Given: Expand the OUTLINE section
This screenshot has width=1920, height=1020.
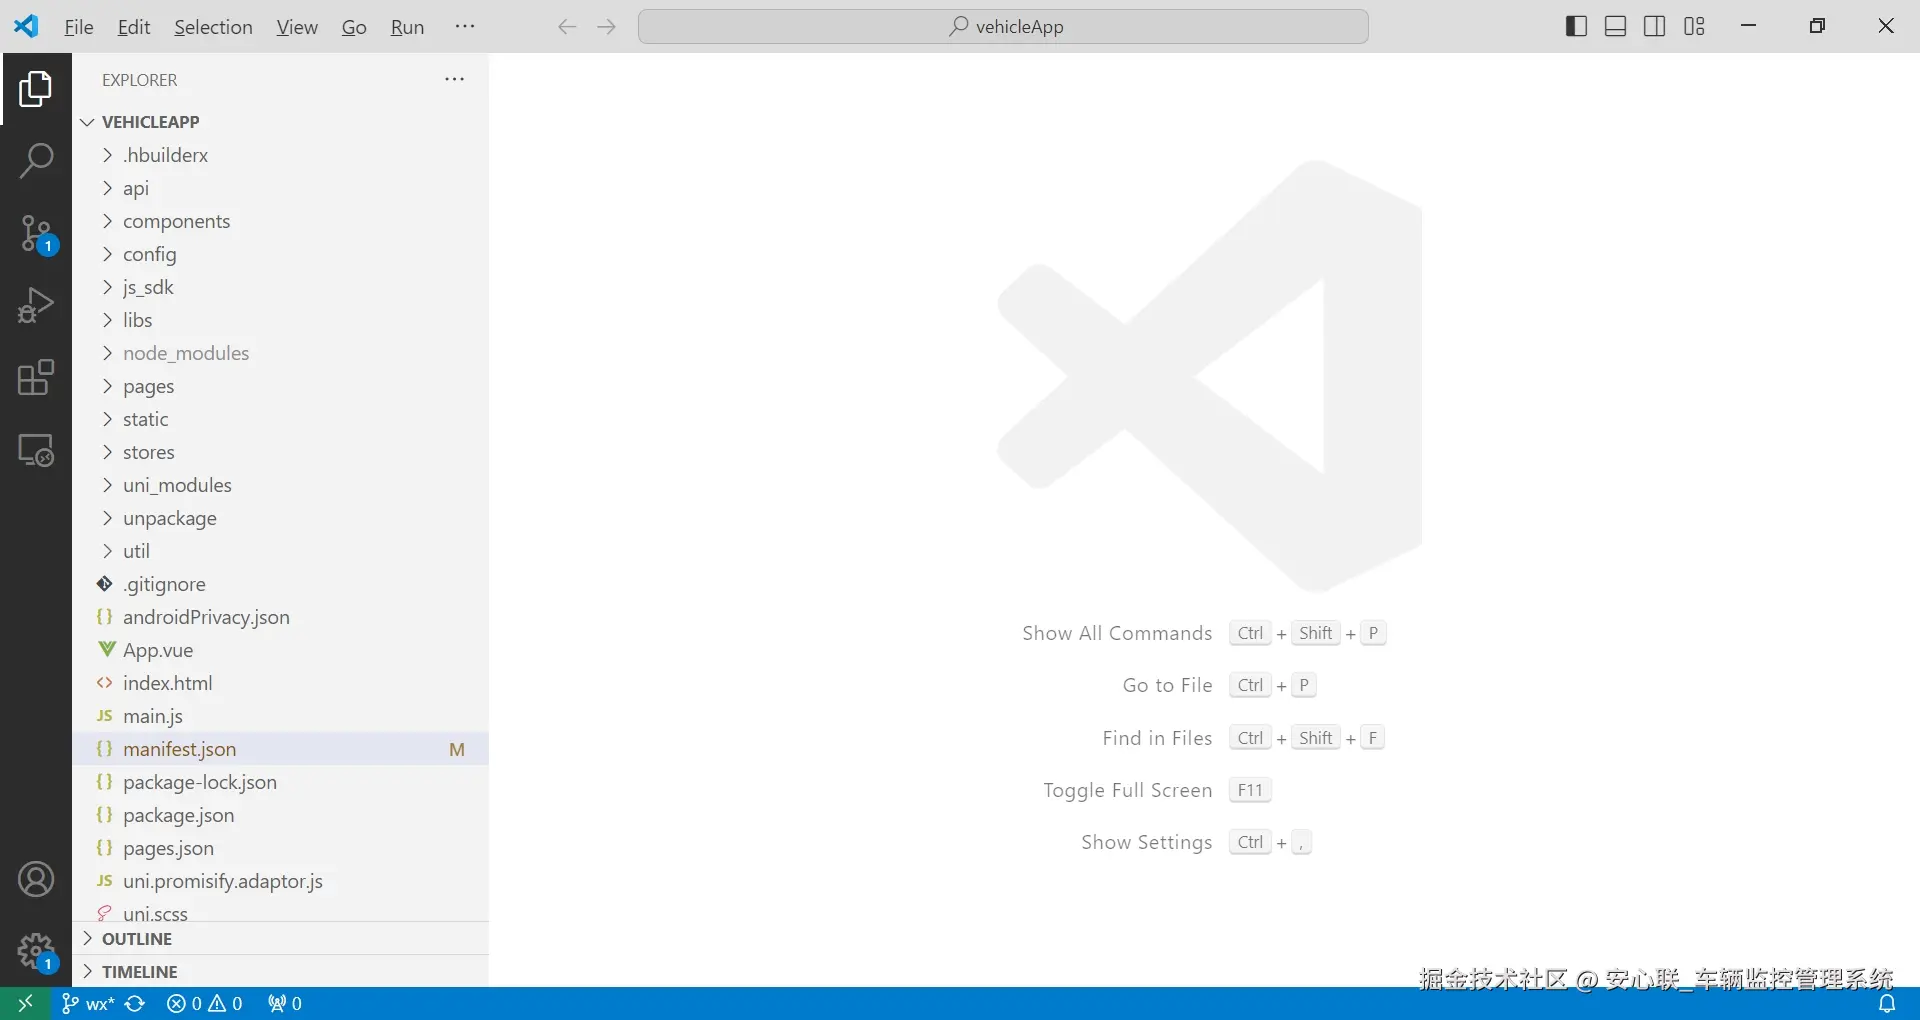Looking at the screenshot, I should click(280, 939).
